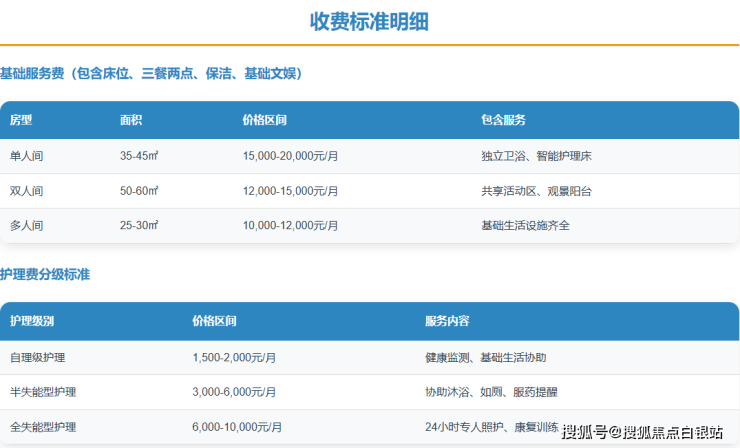
Task: Click the 包含服务 column header
Action: (503, 120)
